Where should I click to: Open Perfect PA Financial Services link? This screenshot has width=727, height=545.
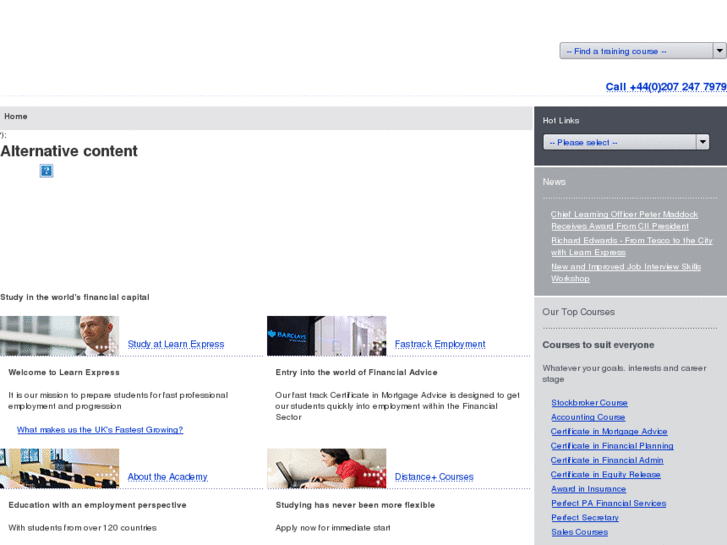coord(608,503)
